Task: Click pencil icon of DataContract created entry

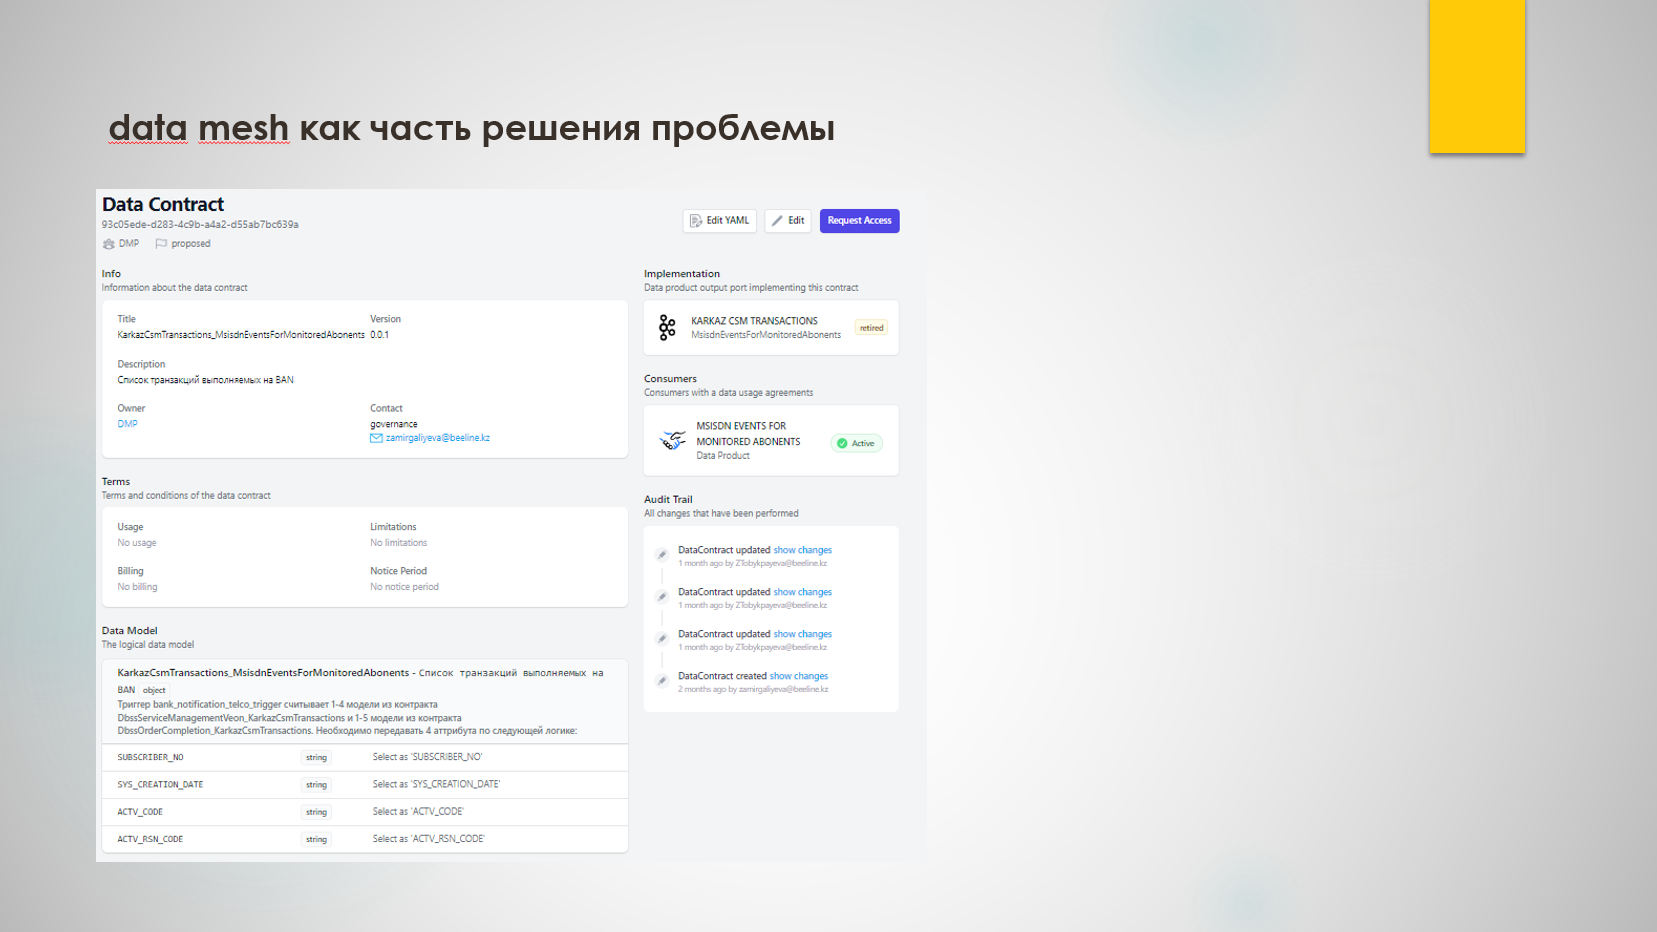Action: tap(662, 681)
